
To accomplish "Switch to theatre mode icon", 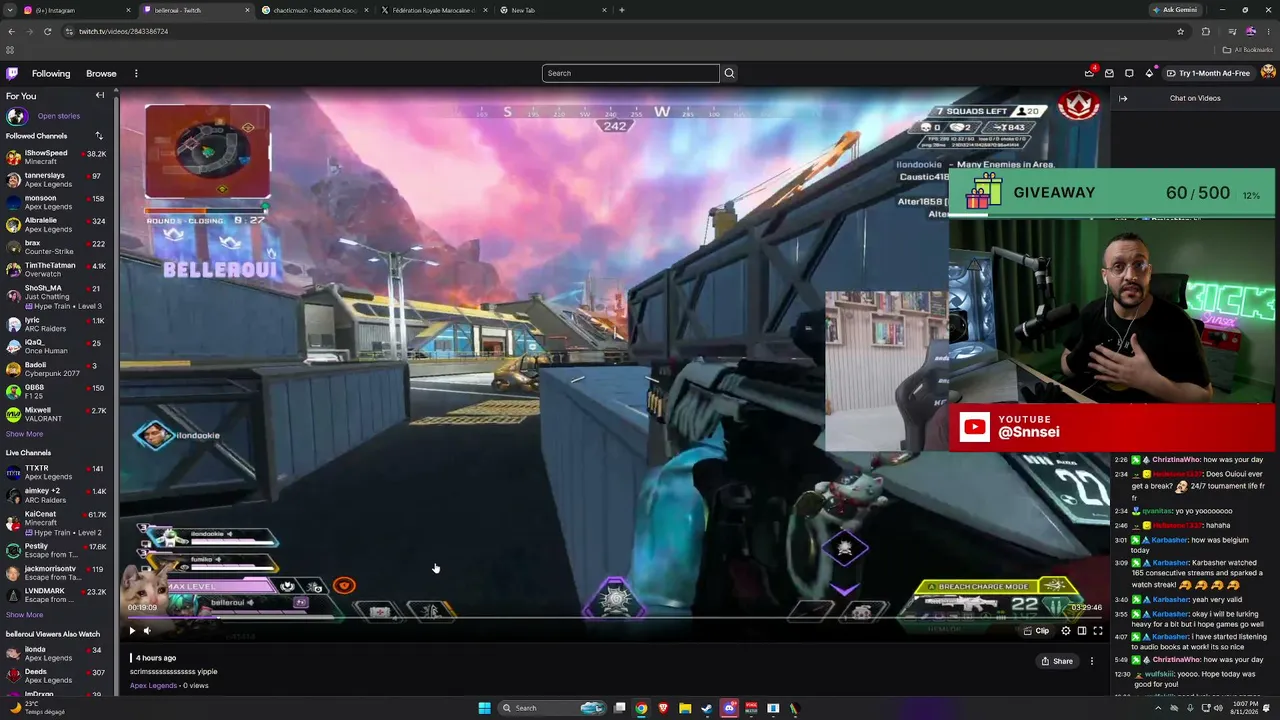I will click(1081, 631).
